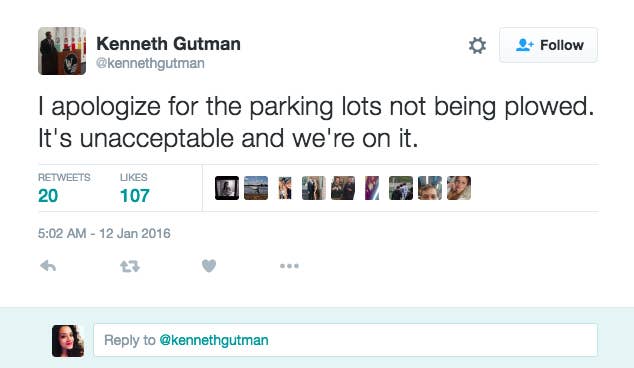Open the Kenneth Gutman display name link
The image size is (634, 368).
168,44
